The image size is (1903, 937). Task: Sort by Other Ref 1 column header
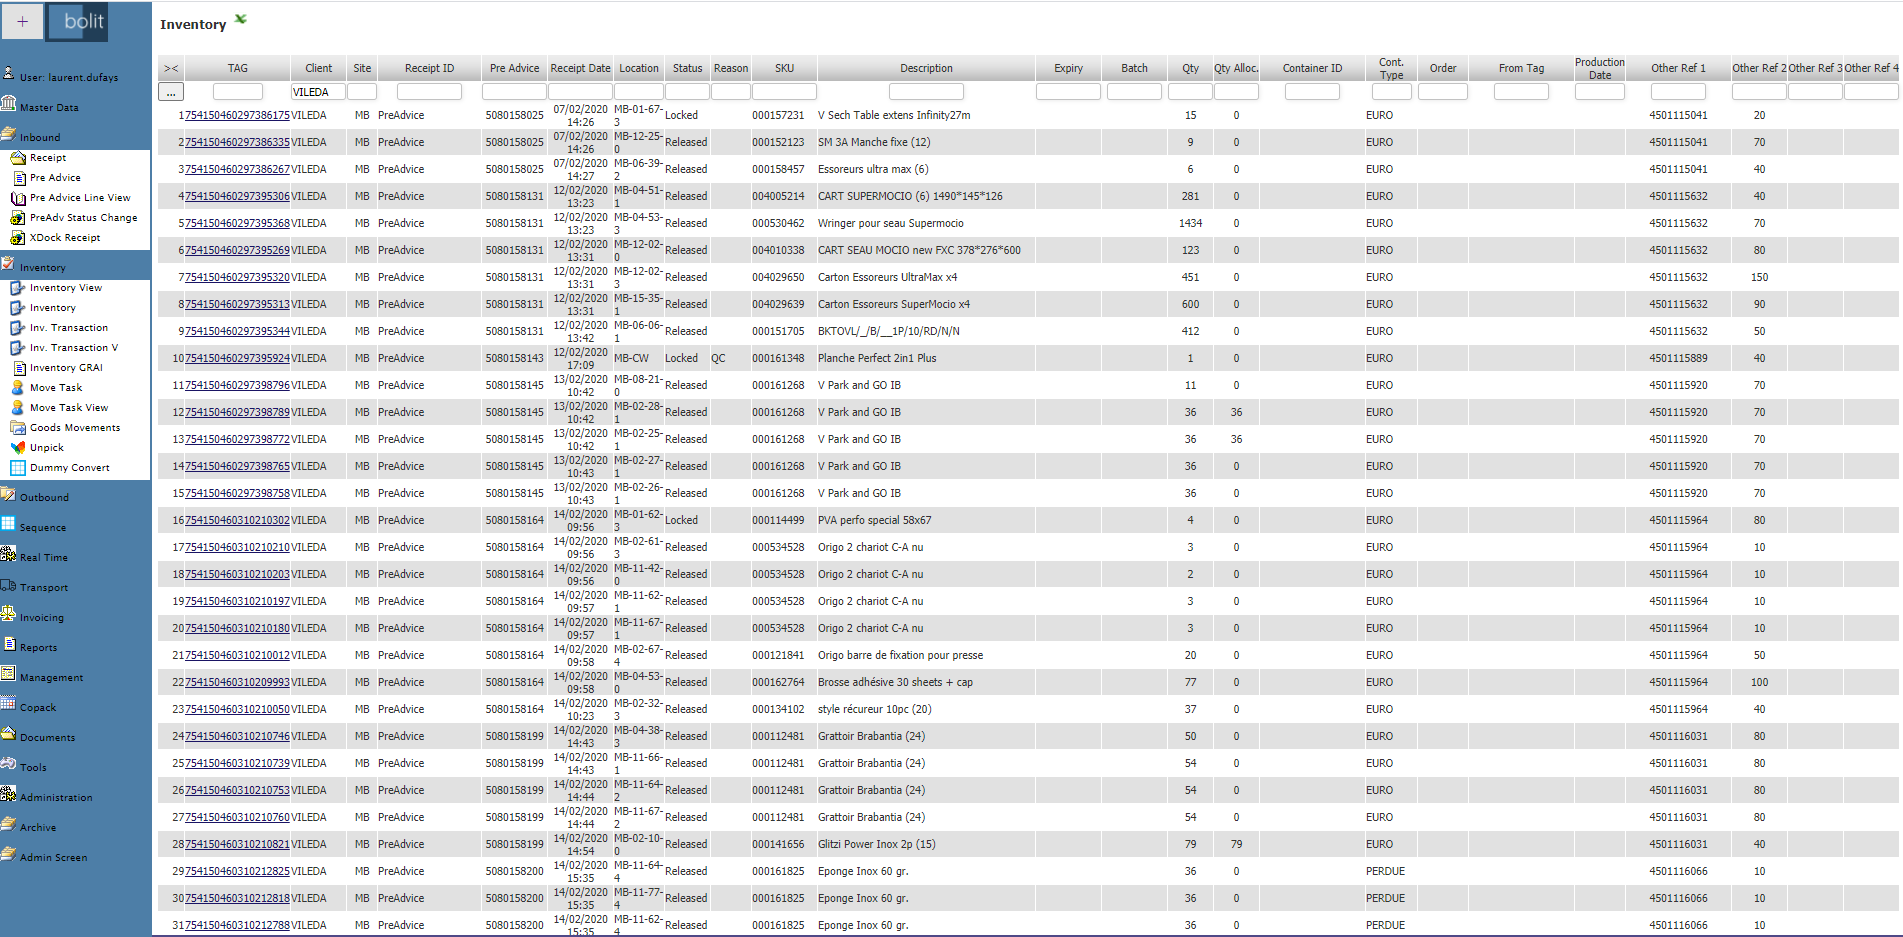1678,68
